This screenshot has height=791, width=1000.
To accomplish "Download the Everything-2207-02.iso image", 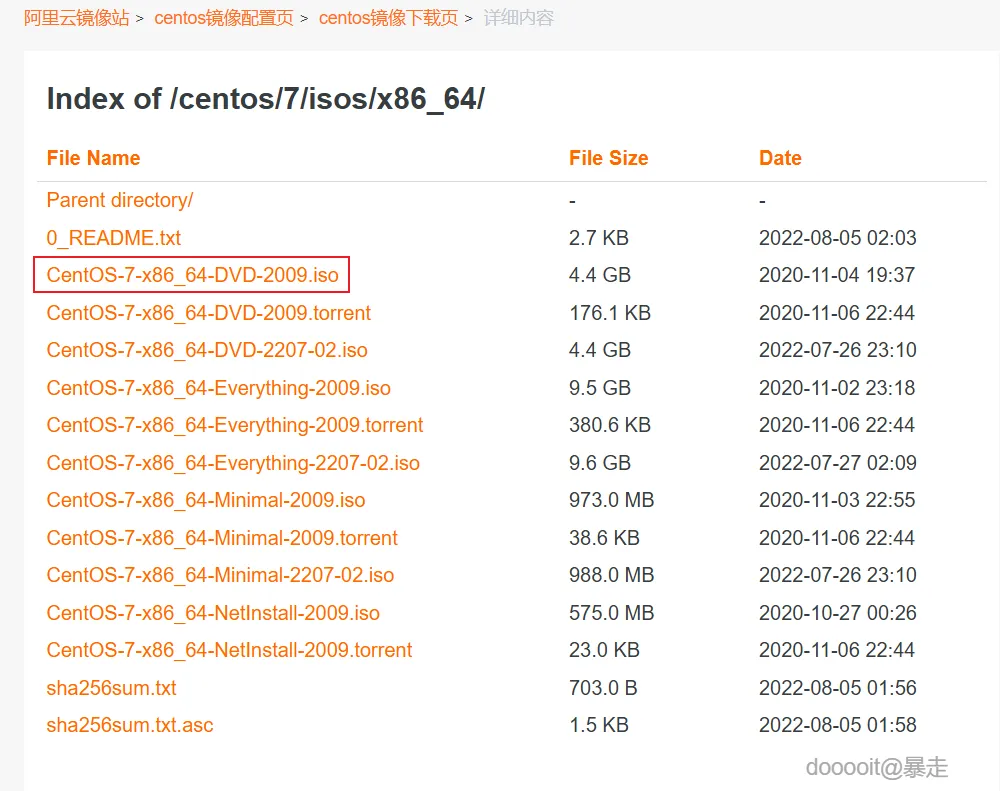I will point(233,463).
